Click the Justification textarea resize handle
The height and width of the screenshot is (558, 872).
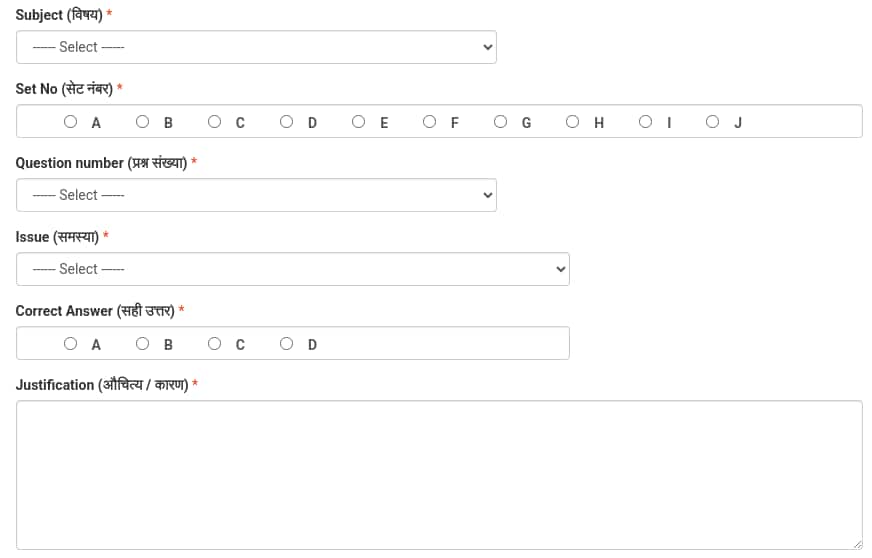[x=857, y=544]
